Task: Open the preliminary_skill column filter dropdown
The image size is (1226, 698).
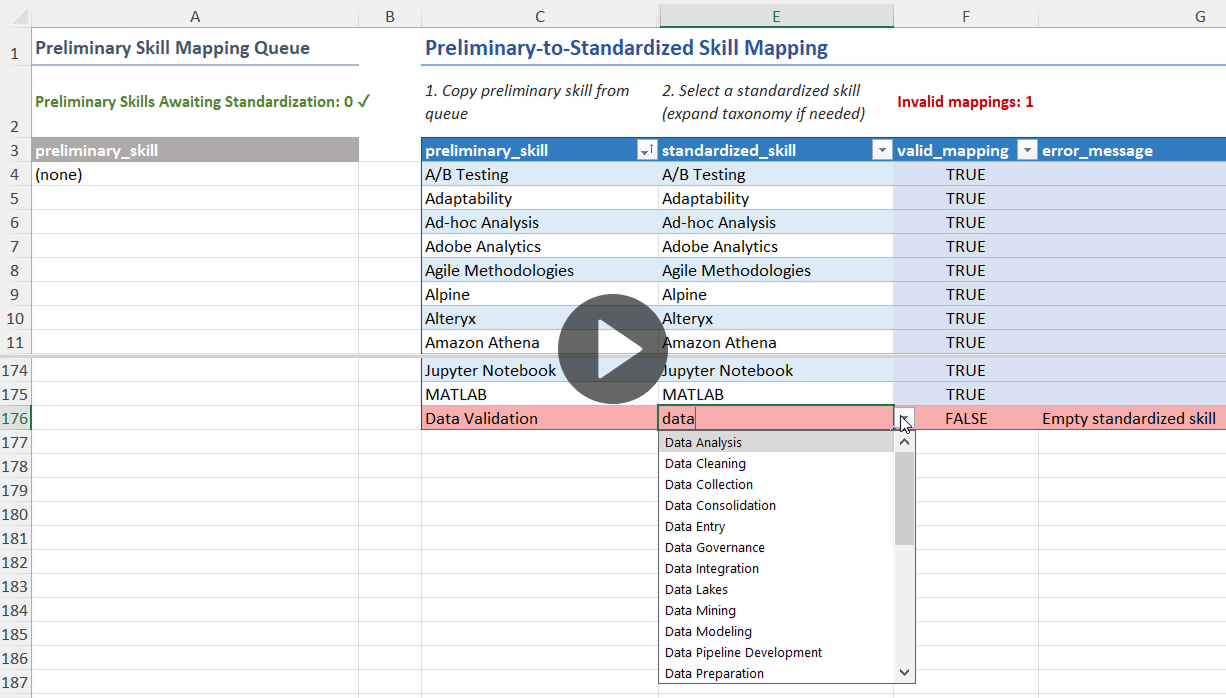Action: tap(646, 150)
